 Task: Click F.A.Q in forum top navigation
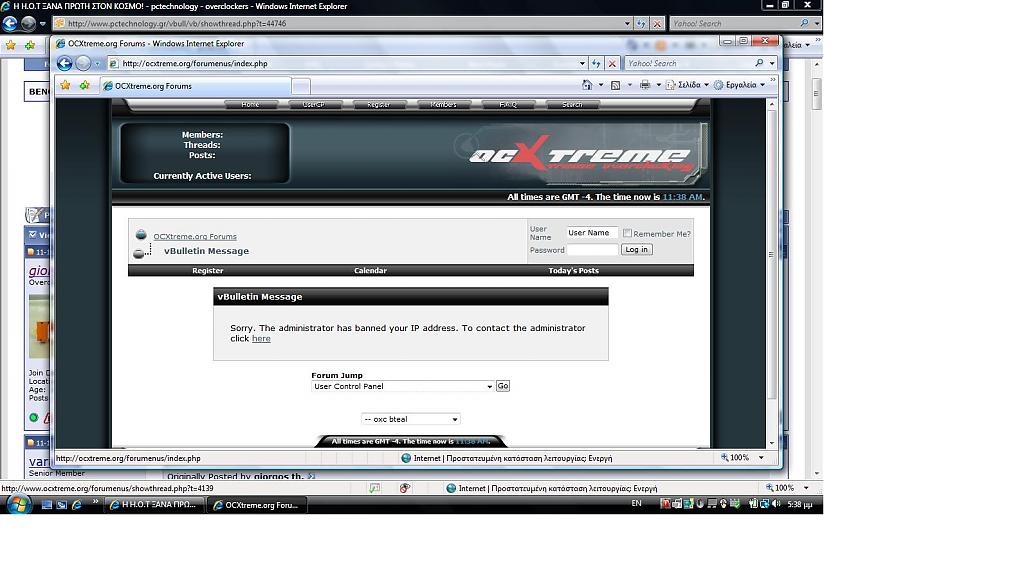tap(508, 104)
